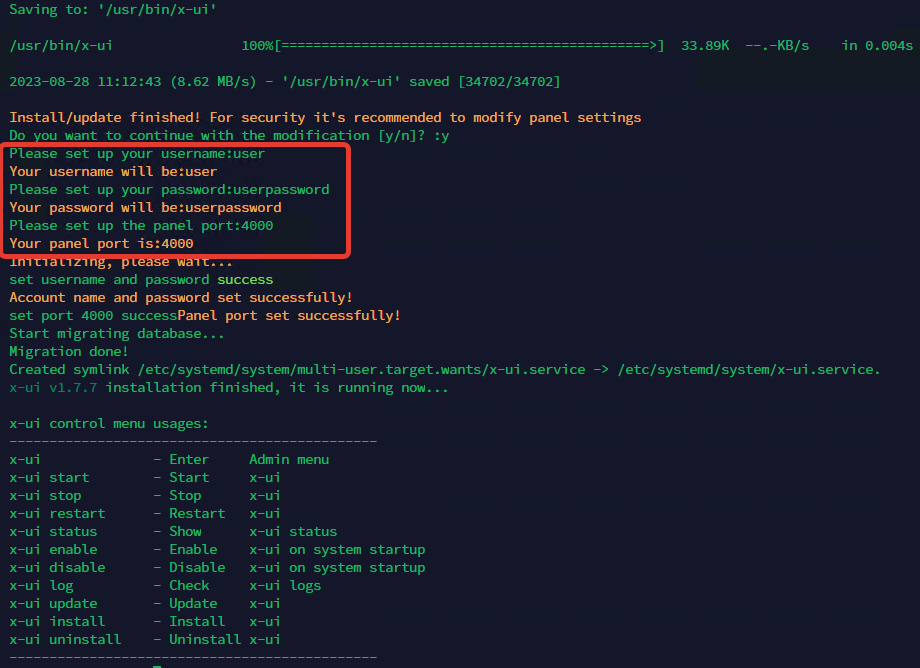The height and width of the screenshot is (668, 920).
Task: Click the "x-ui control menu usages:" heading
Action: [x=109, y=423]
